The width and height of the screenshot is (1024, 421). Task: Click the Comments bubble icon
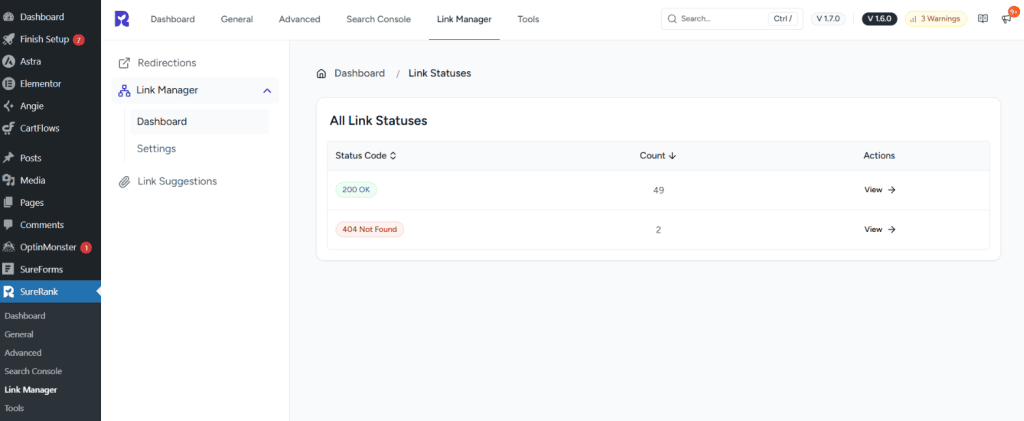[8, 225]
